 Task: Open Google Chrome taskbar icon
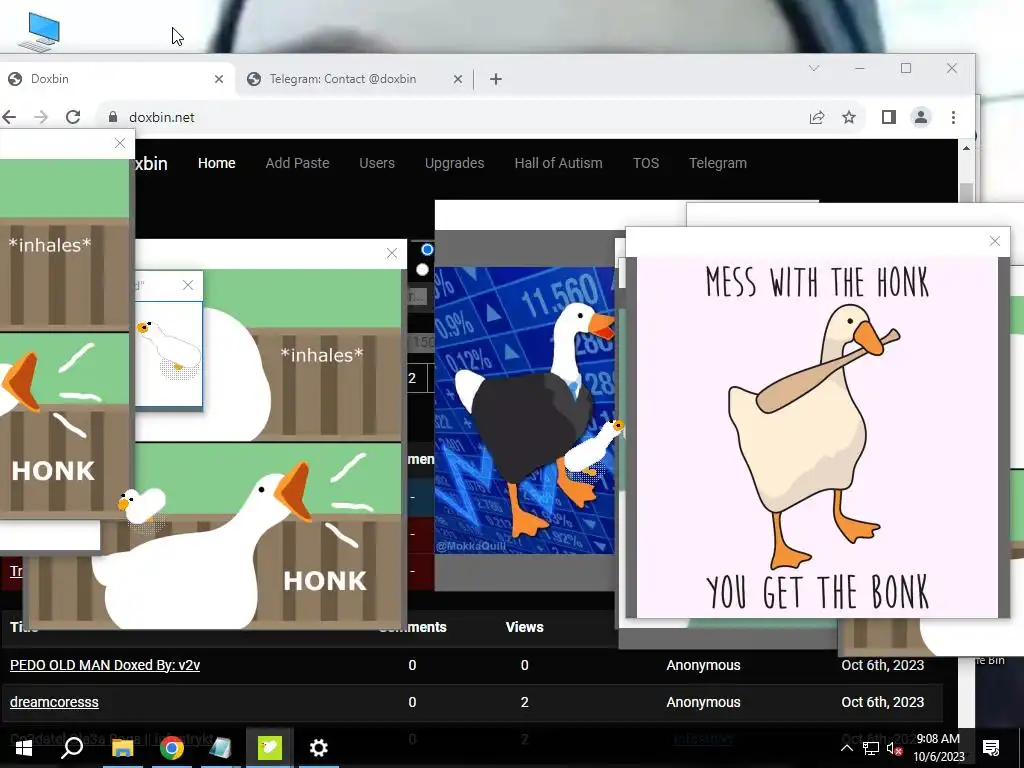pyautogui.click(x=171, y=748)
